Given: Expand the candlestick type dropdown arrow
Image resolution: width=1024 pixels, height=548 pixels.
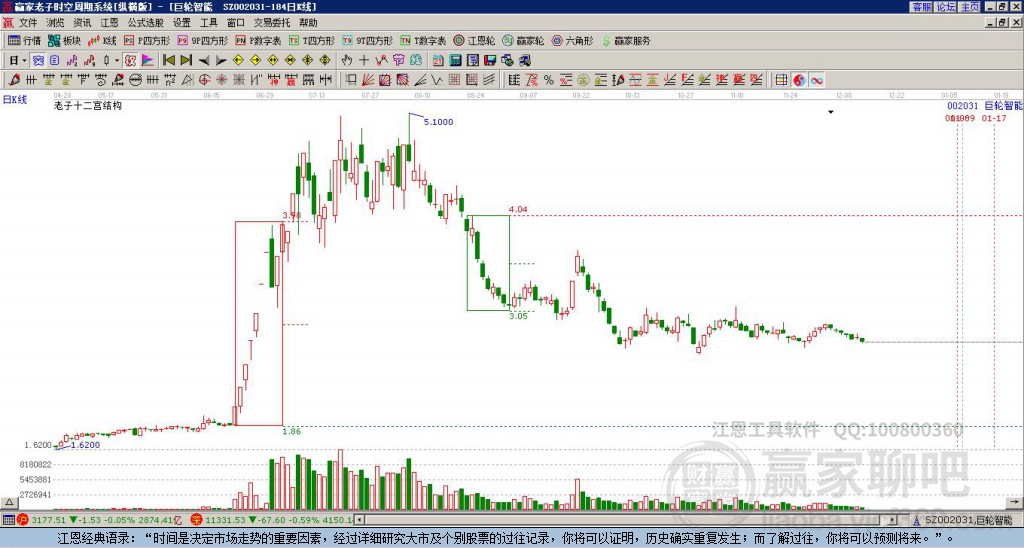Looking at the screenshot, I should click(117, 61).
